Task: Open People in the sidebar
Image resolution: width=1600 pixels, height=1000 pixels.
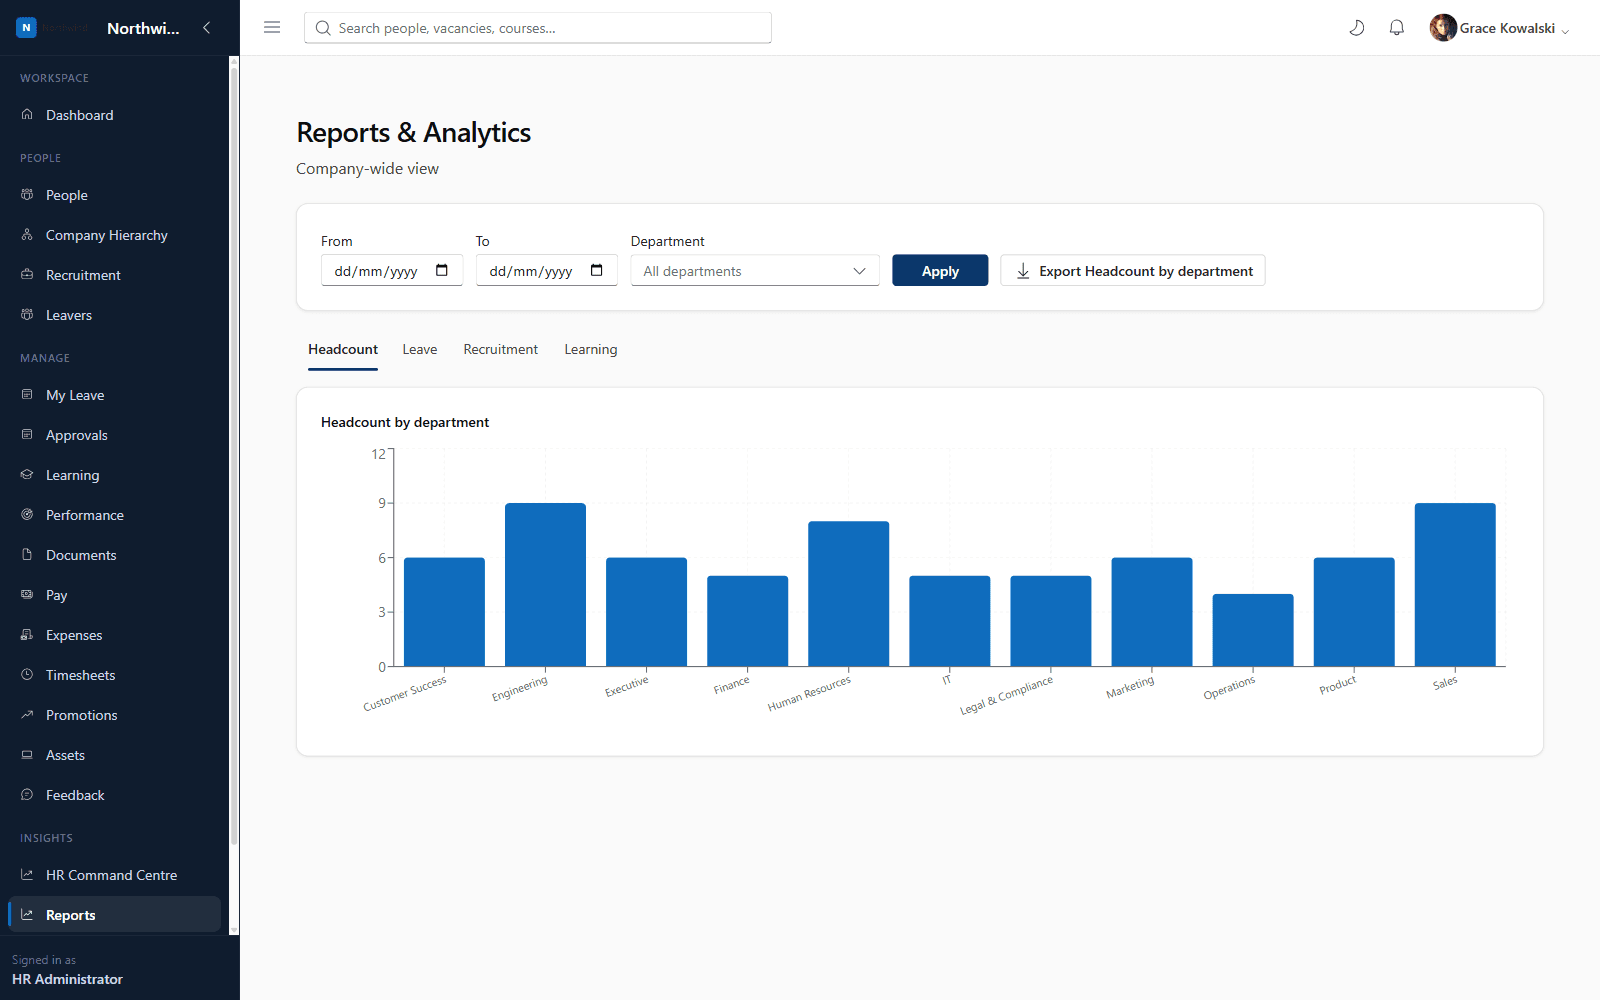Action: (114, 195)
